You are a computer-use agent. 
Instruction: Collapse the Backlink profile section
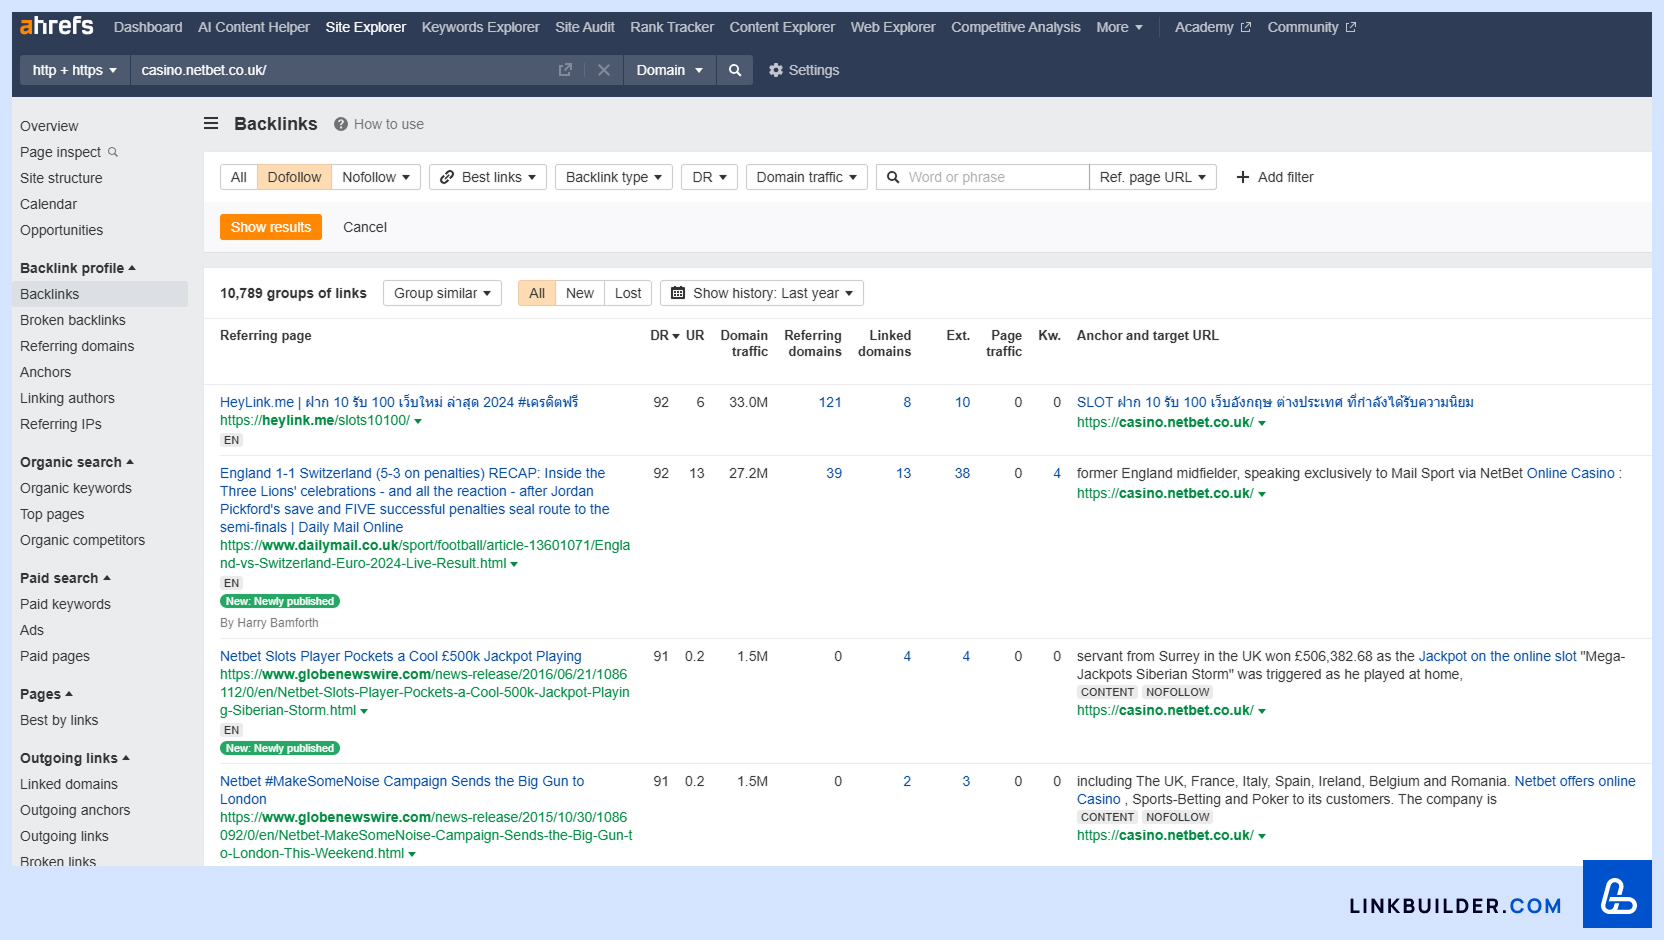click(78, 268)
